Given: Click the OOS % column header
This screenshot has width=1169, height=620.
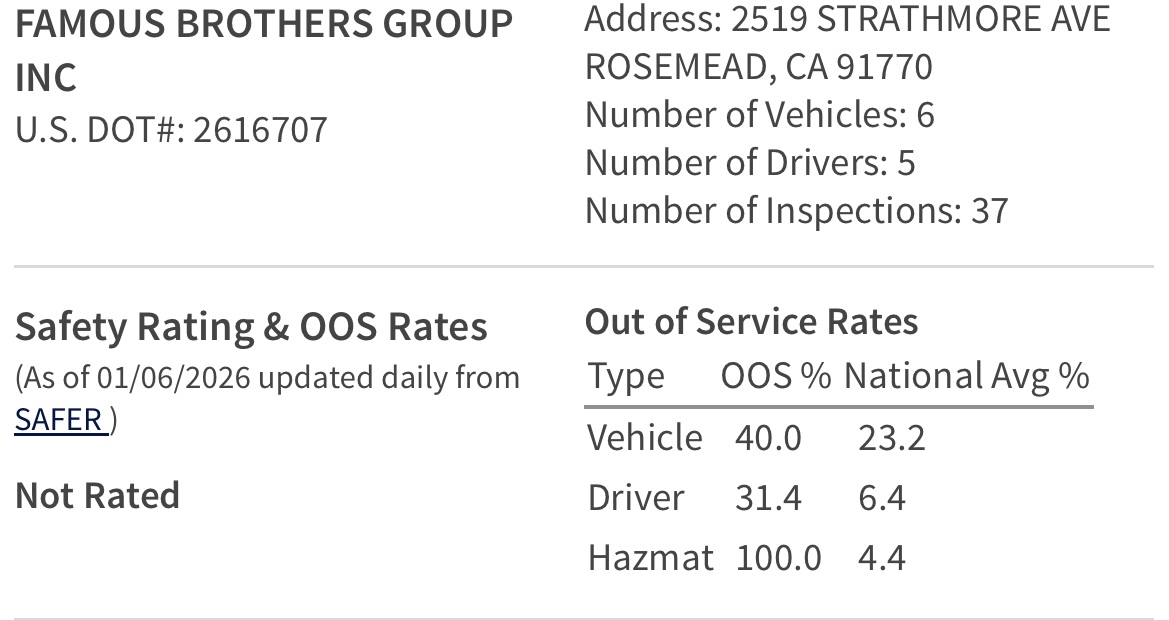Looking at the screenshot, I should tap(775, 376).
